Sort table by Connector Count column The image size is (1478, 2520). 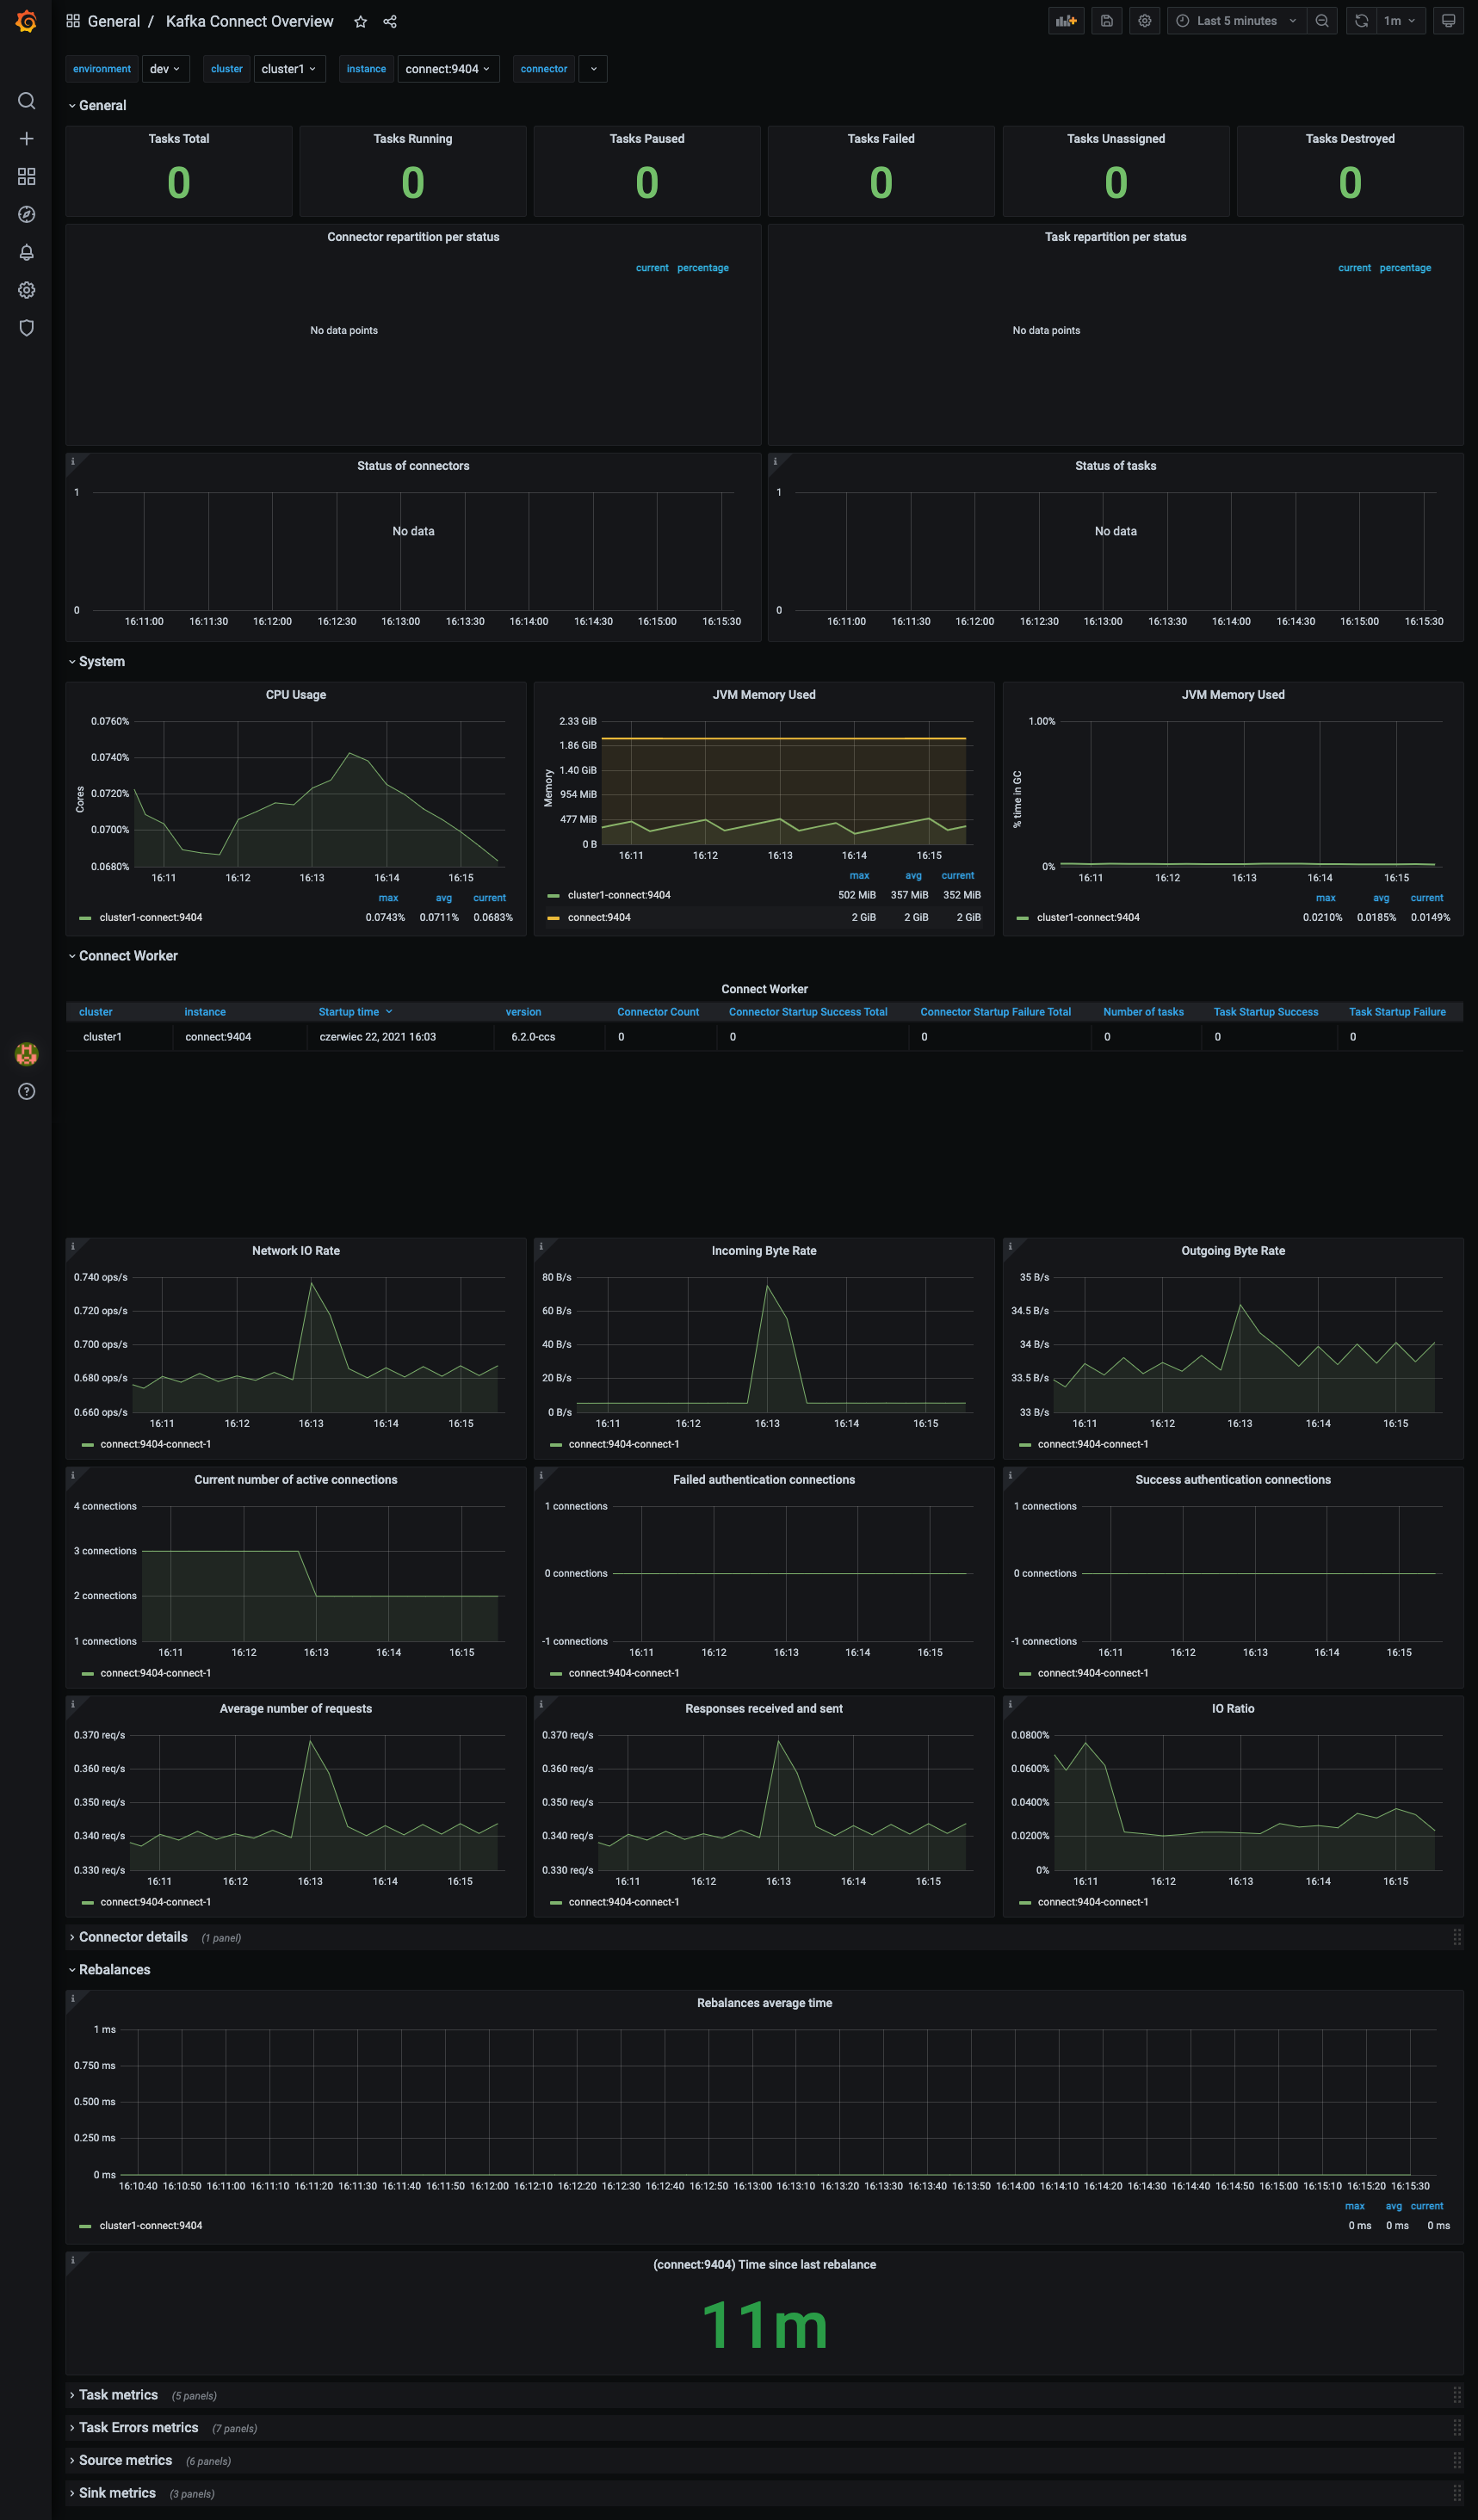pyautogui.click(x=658, y=1012)
